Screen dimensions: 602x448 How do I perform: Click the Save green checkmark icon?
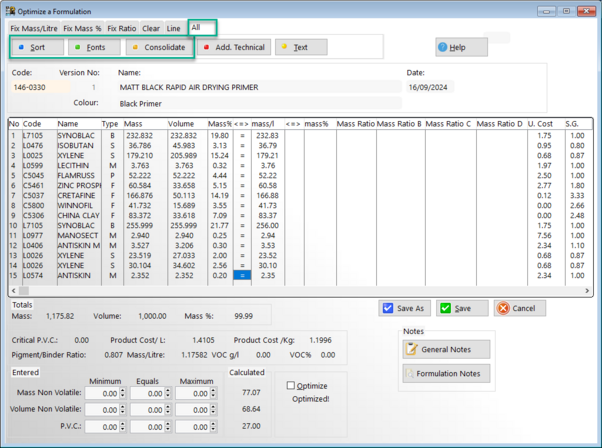445,308
